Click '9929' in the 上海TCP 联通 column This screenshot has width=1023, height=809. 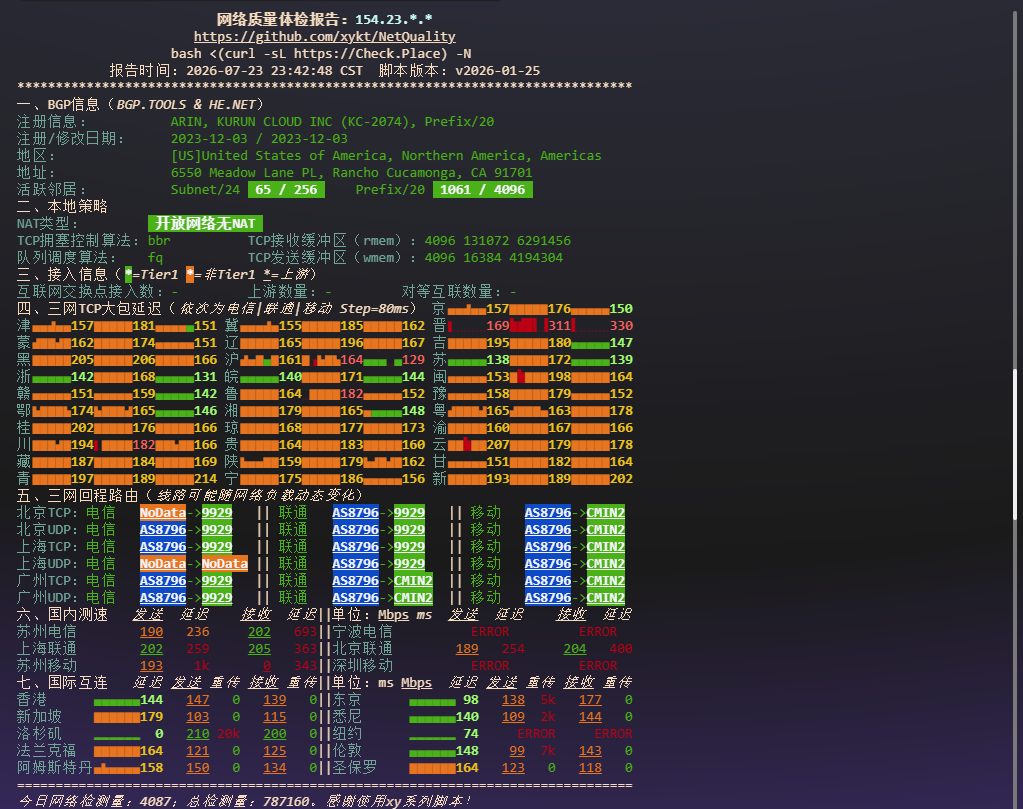coord(409,546)
